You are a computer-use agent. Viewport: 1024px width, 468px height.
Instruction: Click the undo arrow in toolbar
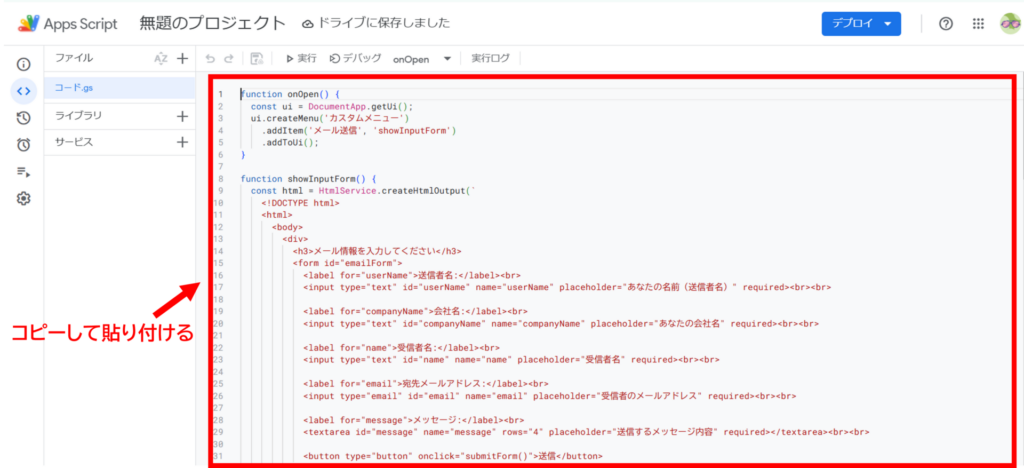[210, 59]
